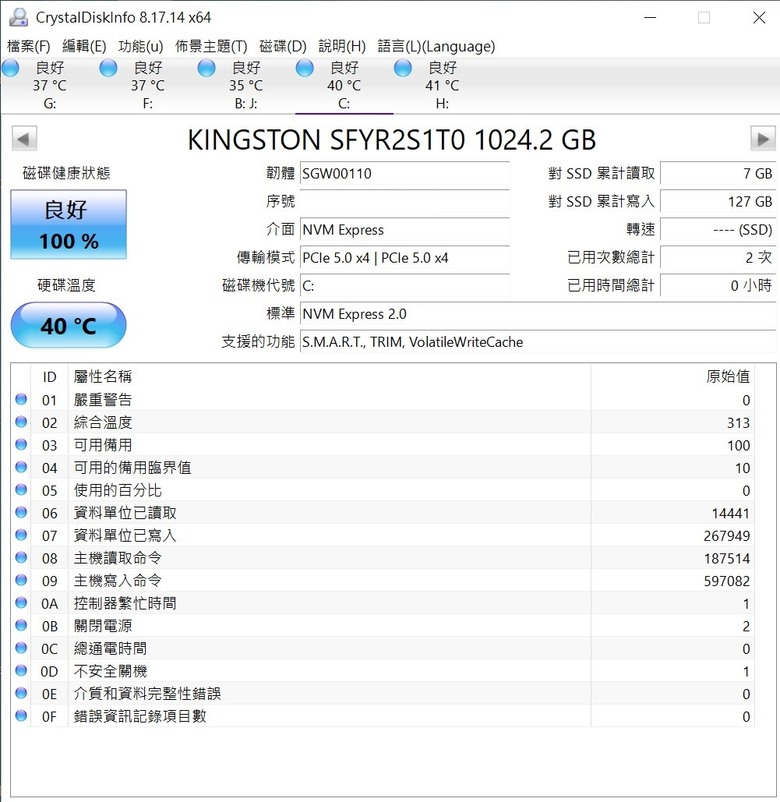Open the 功能(u) menu
The height and width of the screenshot is (802, 780).
(141, 47)
